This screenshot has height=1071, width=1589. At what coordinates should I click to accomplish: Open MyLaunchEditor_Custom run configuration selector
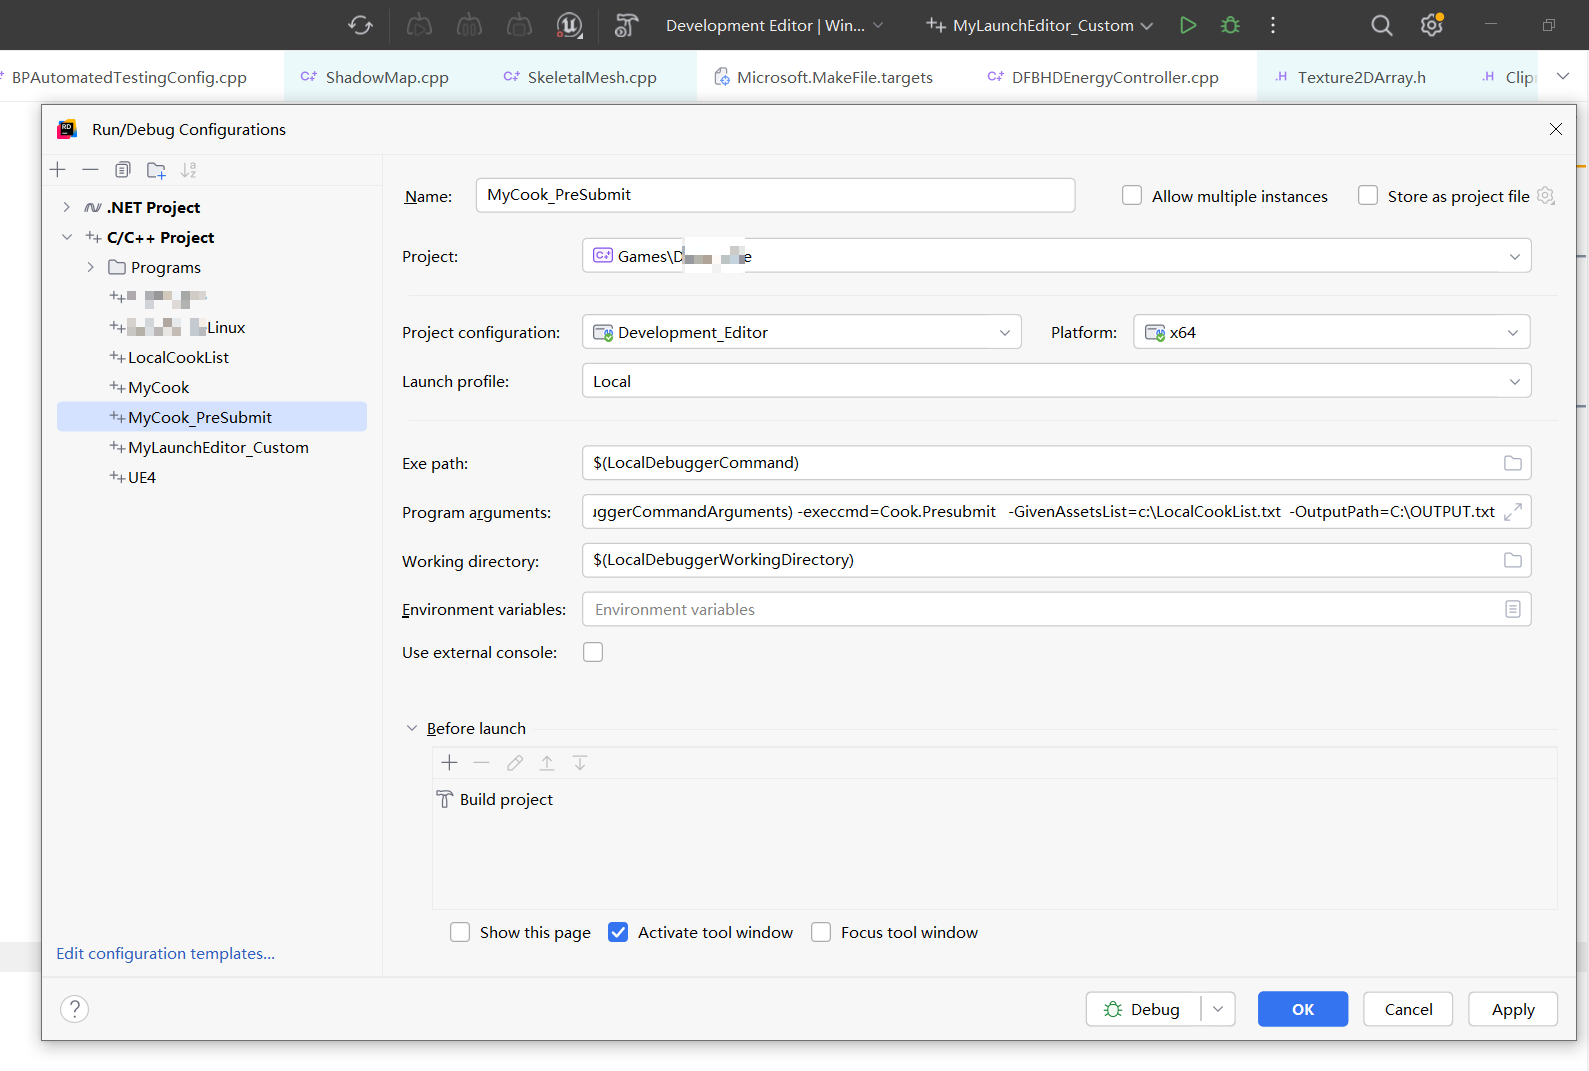pyautogui.click(x=1039, y=25)
